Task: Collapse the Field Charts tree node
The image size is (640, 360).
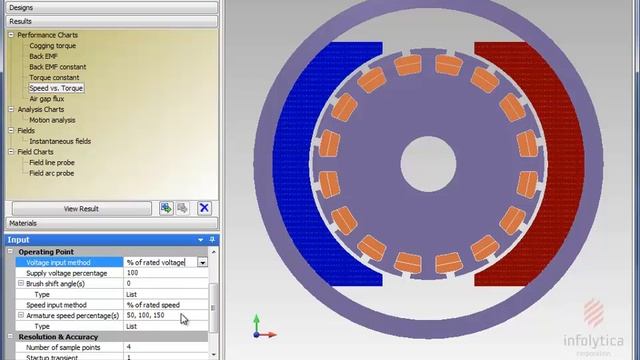Action: pos(11,152)
